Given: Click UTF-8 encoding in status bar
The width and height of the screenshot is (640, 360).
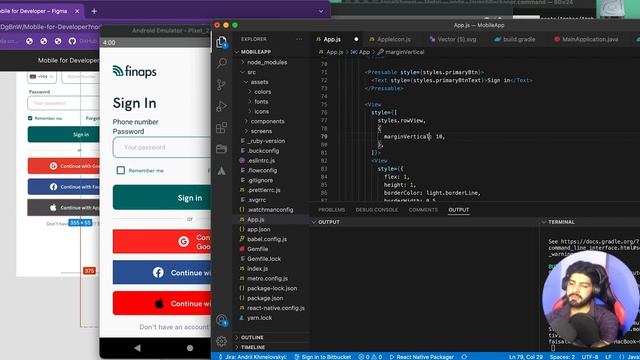Looking at the screenshot, I should click(x=589, y=356).
